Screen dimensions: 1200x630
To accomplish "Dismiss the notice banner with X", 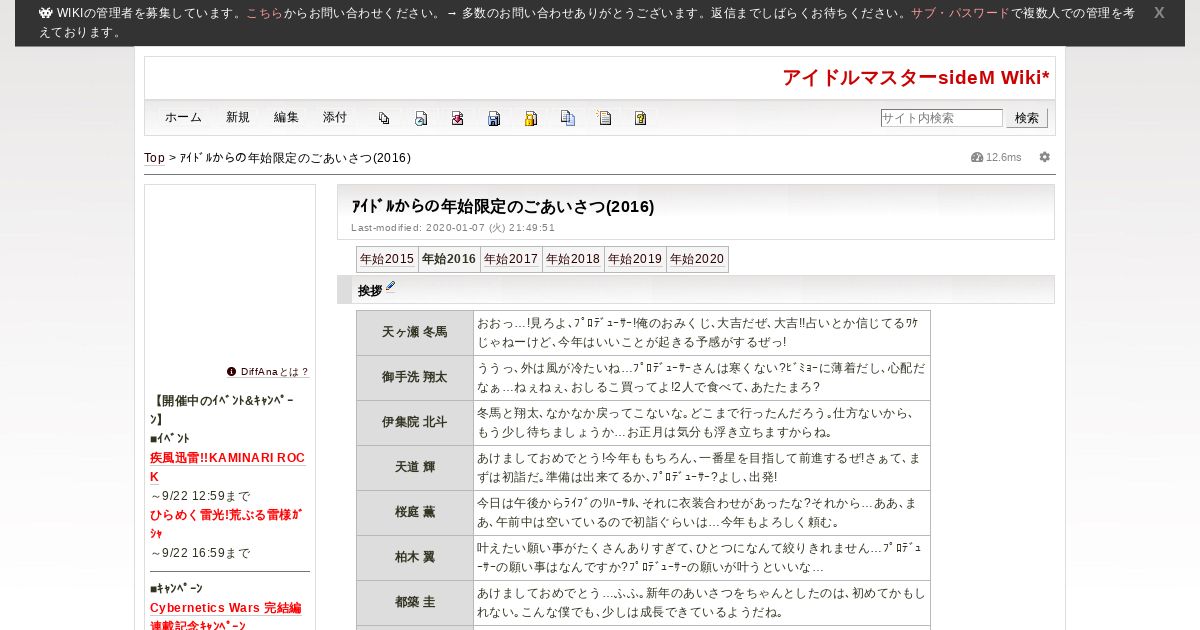I will pos(1159,13).
